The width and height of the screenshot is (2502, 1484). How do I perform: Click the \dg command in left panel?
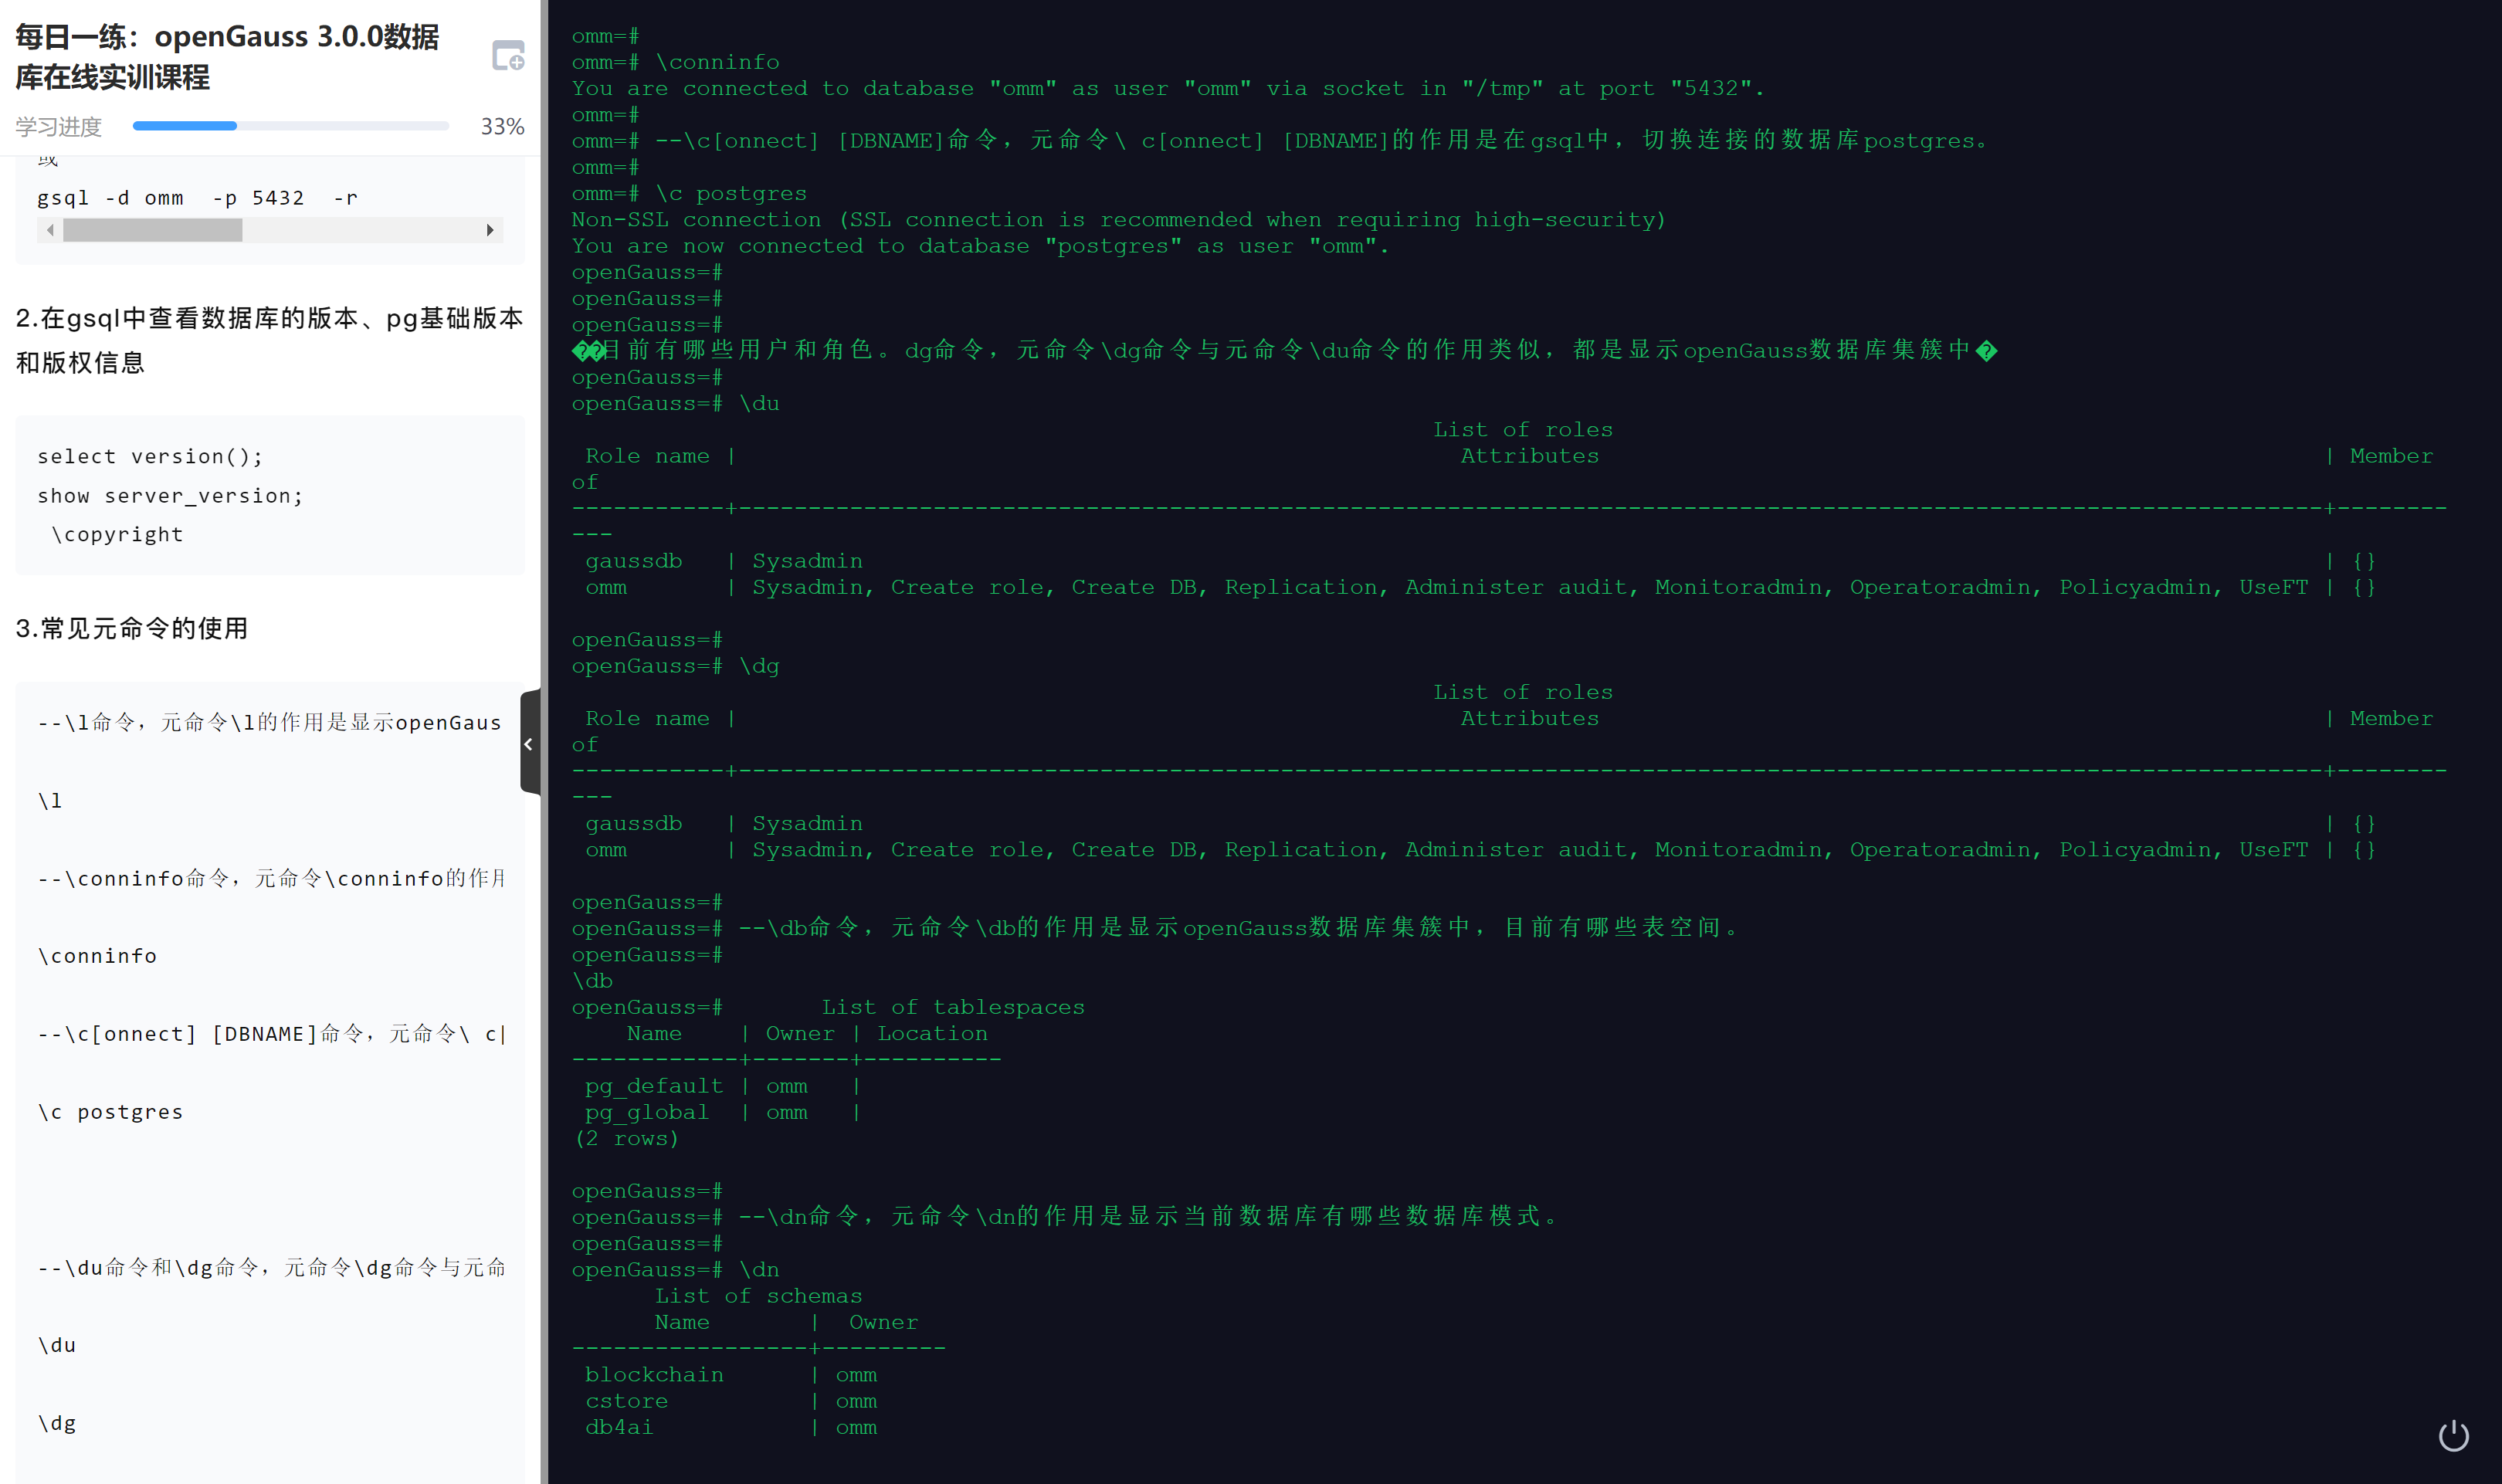[x=57, y=1423]
